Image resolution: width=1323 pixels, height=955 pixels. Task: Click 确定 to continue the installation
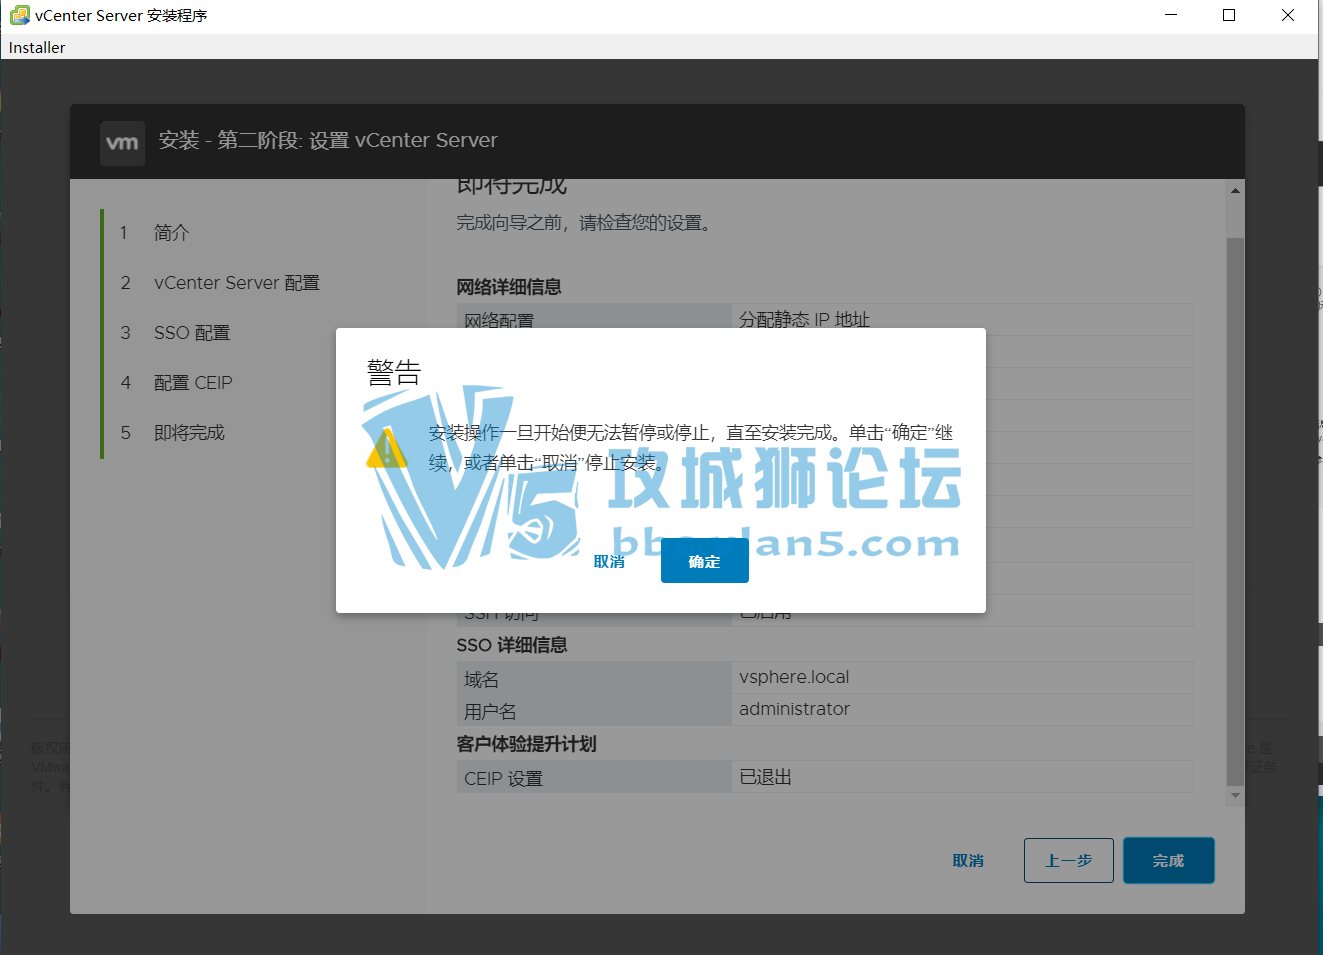[x=704, y=560]
